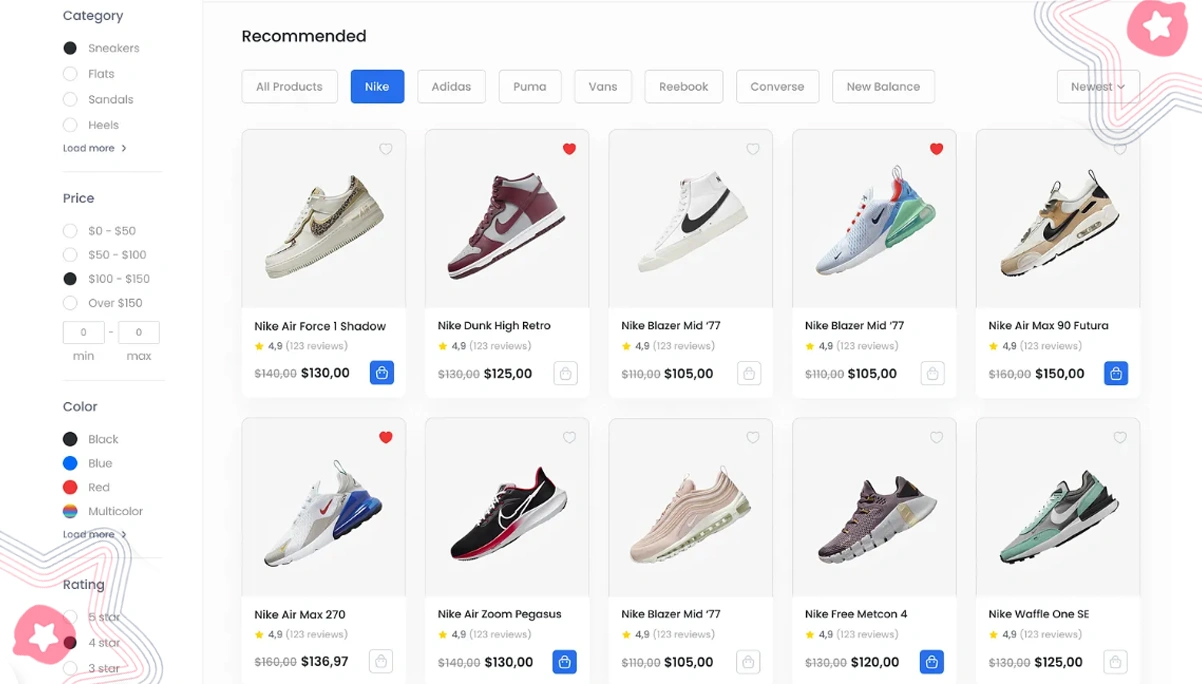Switch to the New Balance tab
The height and width of the screenshot is (684, 1202).
[883, 87]
